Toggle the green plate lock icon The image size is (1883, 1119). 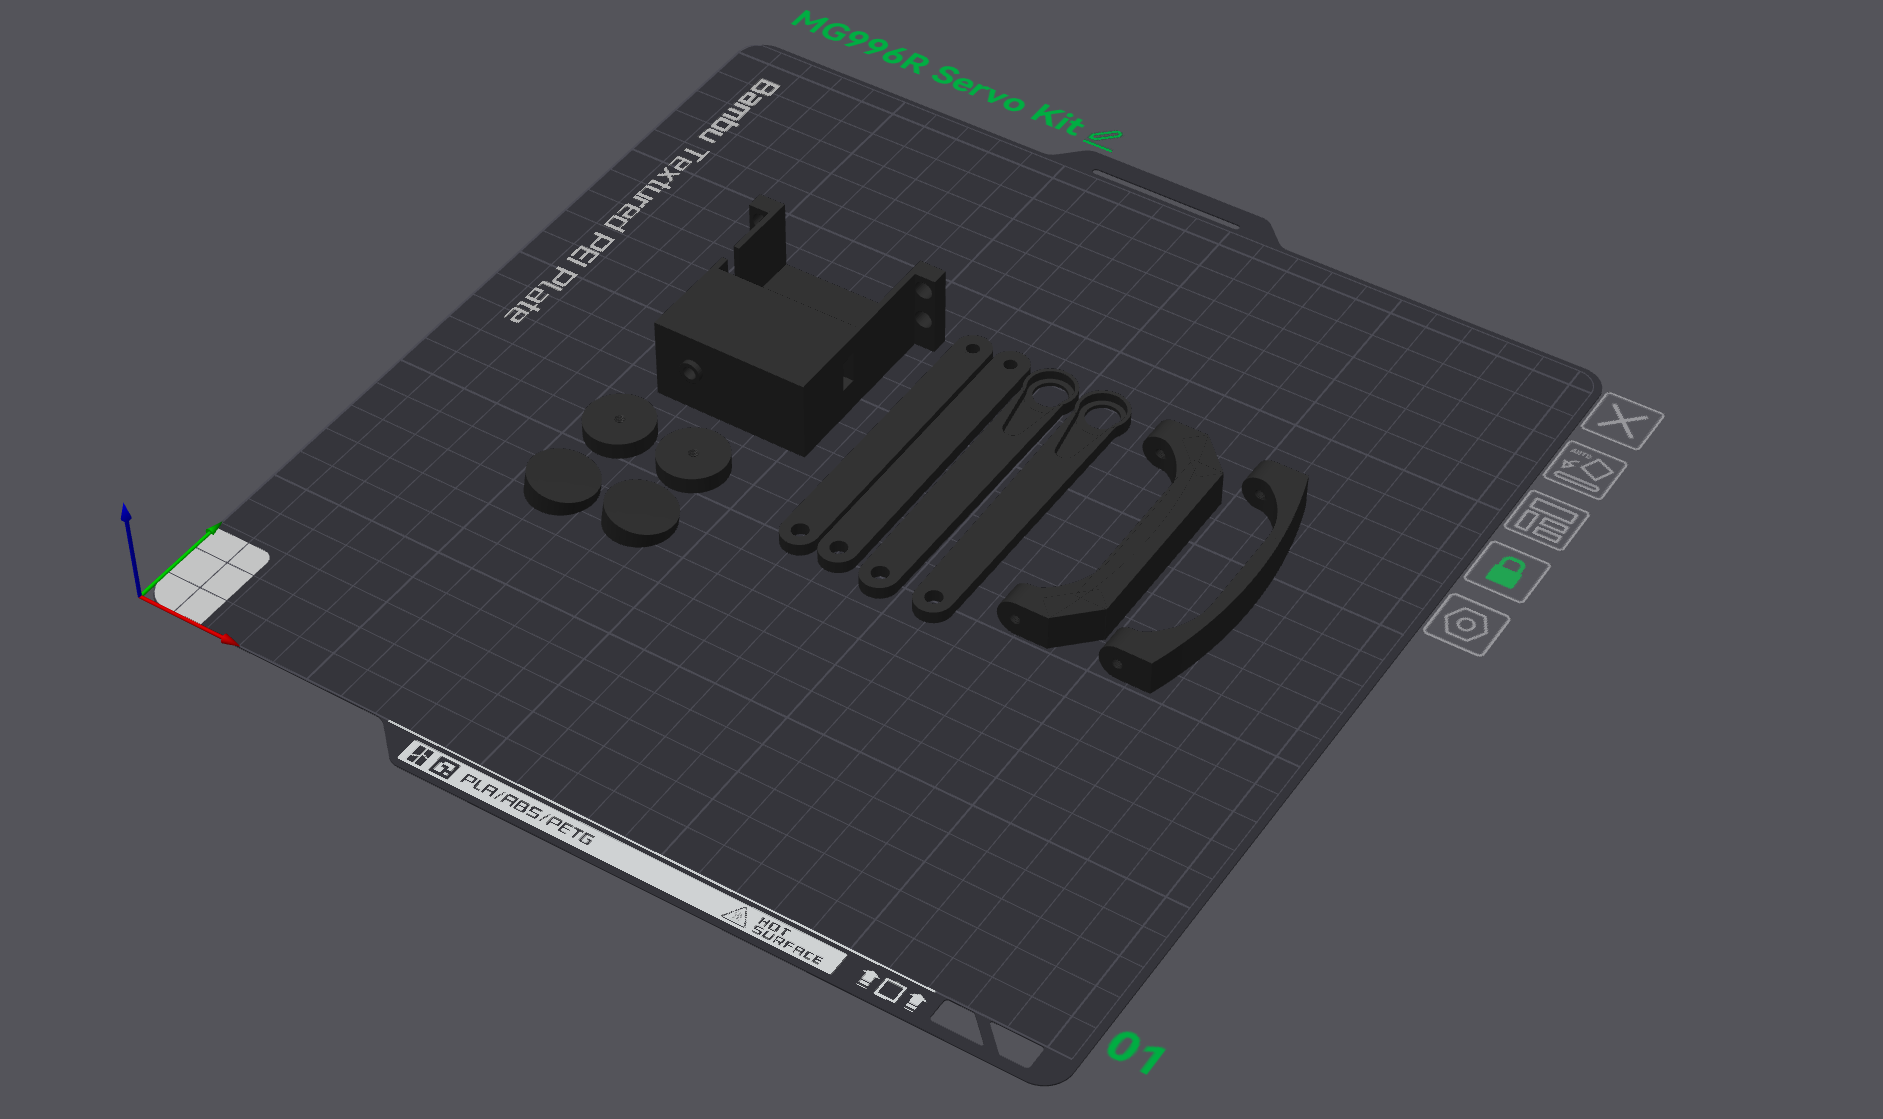(1507, 572)
